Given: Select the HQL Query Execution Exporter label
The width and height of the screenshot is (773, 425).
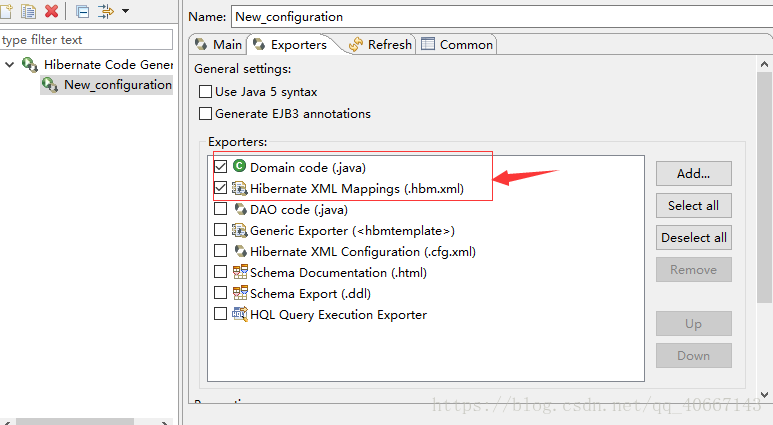Looking at the screenshot, I should (338, 315).
